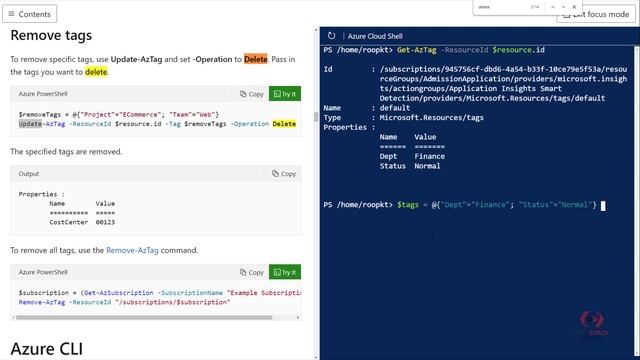Click the $subscription code line

click(x=159, y=293)
